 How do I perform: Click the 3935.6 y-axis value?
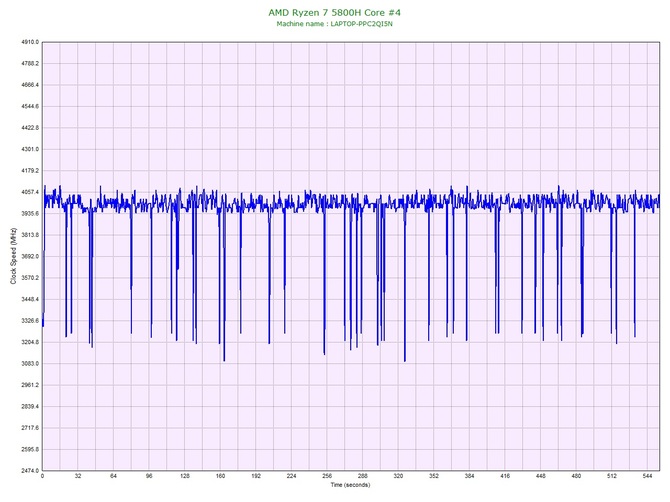[30, 214]
